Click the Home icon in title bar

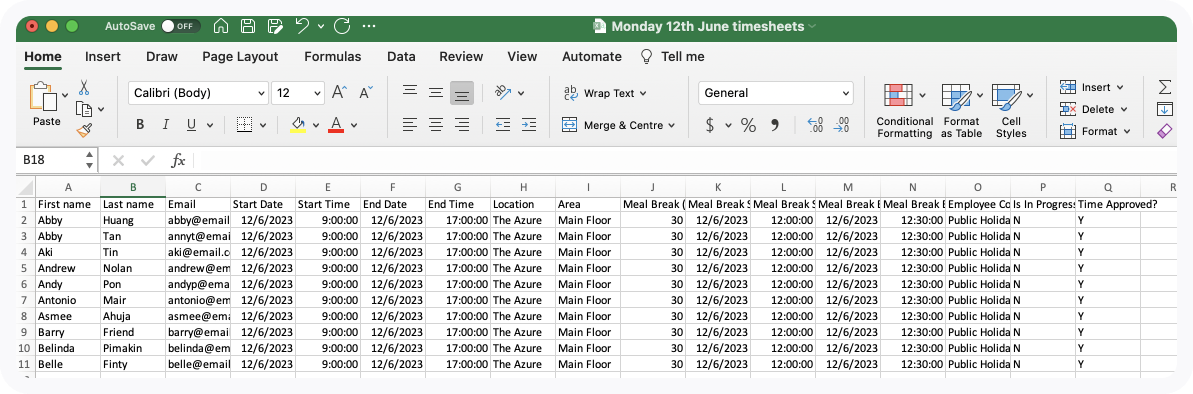coord(221,26)
